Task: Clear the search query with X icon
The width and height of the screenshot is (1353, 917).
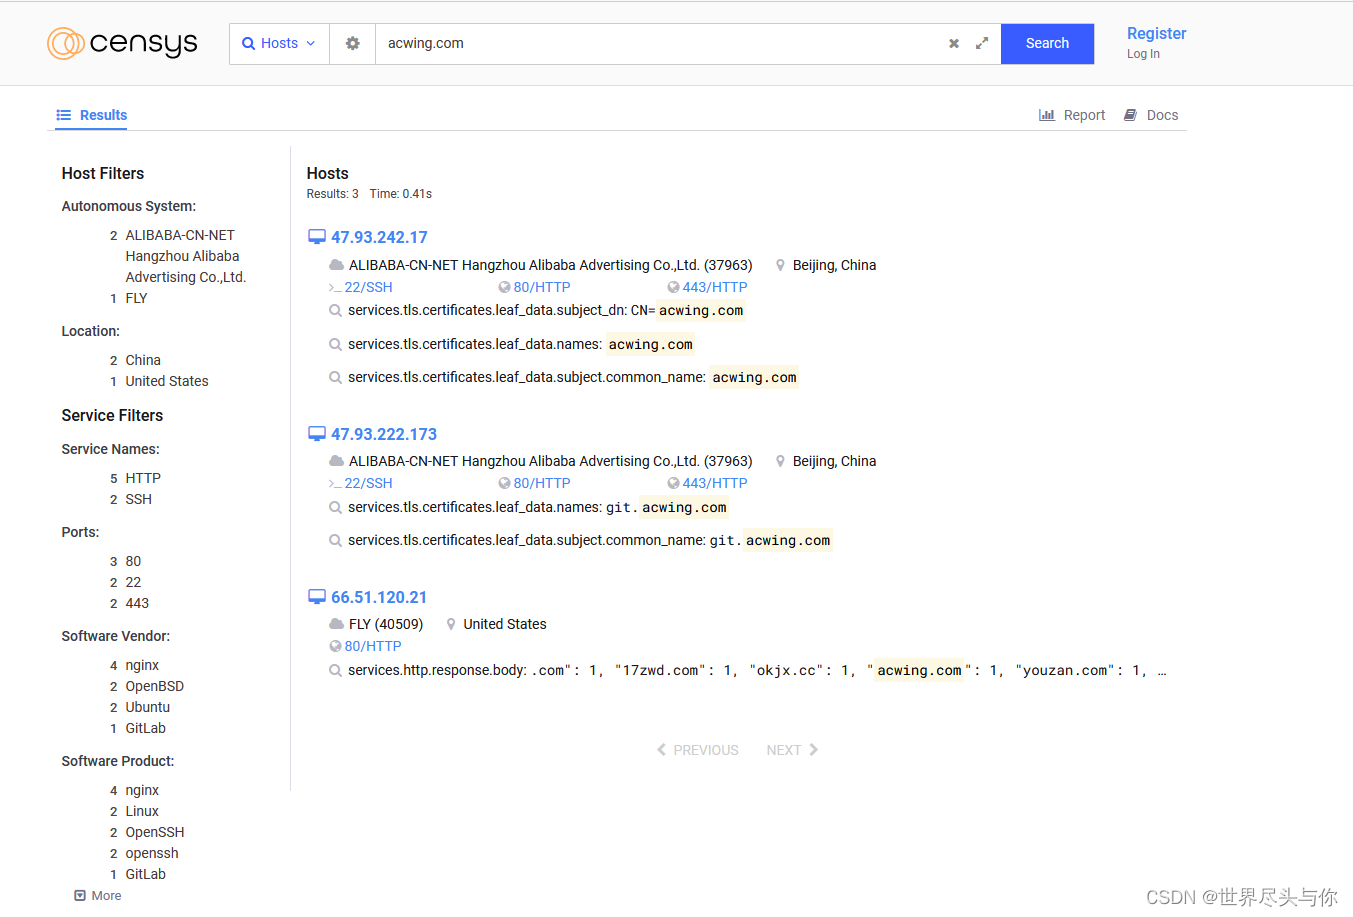Action: tap(954, 43)
